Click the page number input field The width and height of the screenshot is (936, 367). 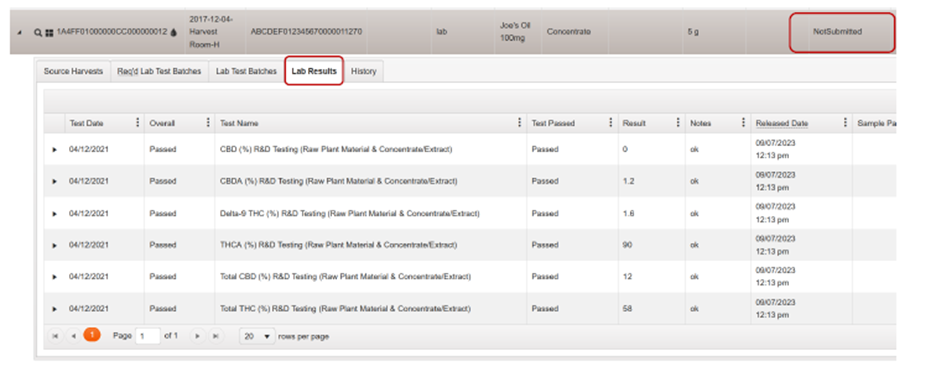[148, 337]
